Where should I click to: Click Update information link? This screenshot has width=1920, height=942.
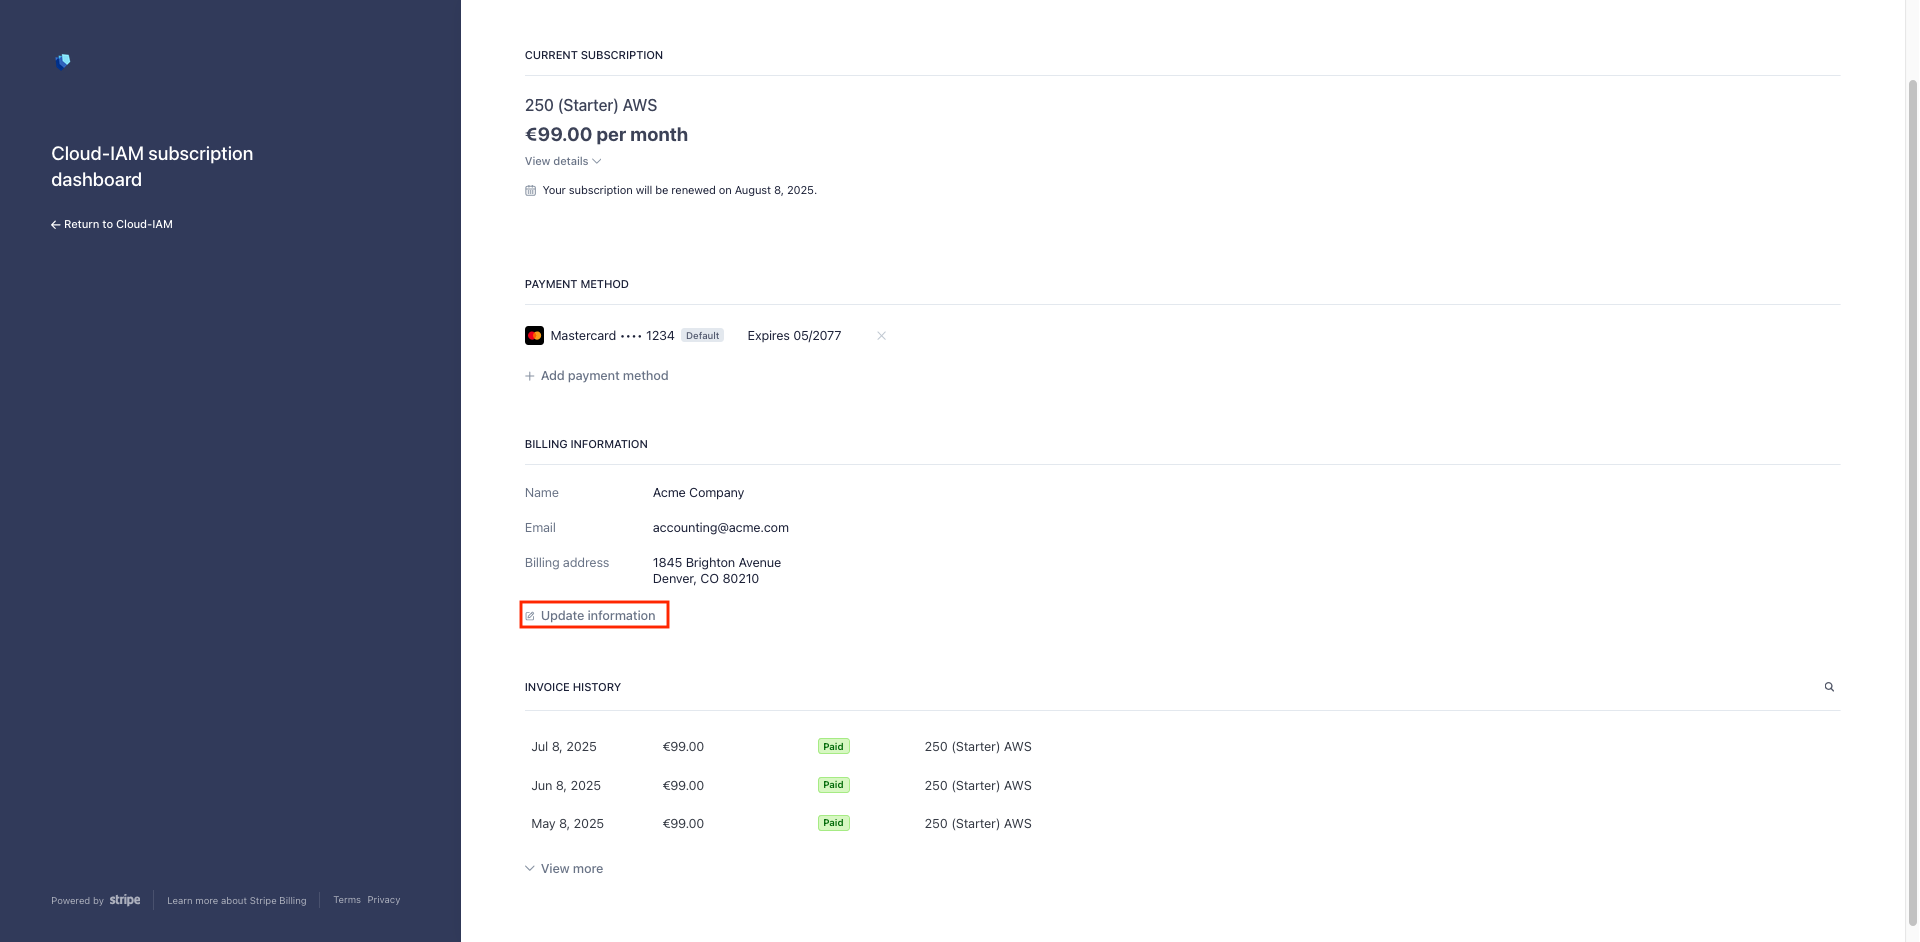point(591,616)
